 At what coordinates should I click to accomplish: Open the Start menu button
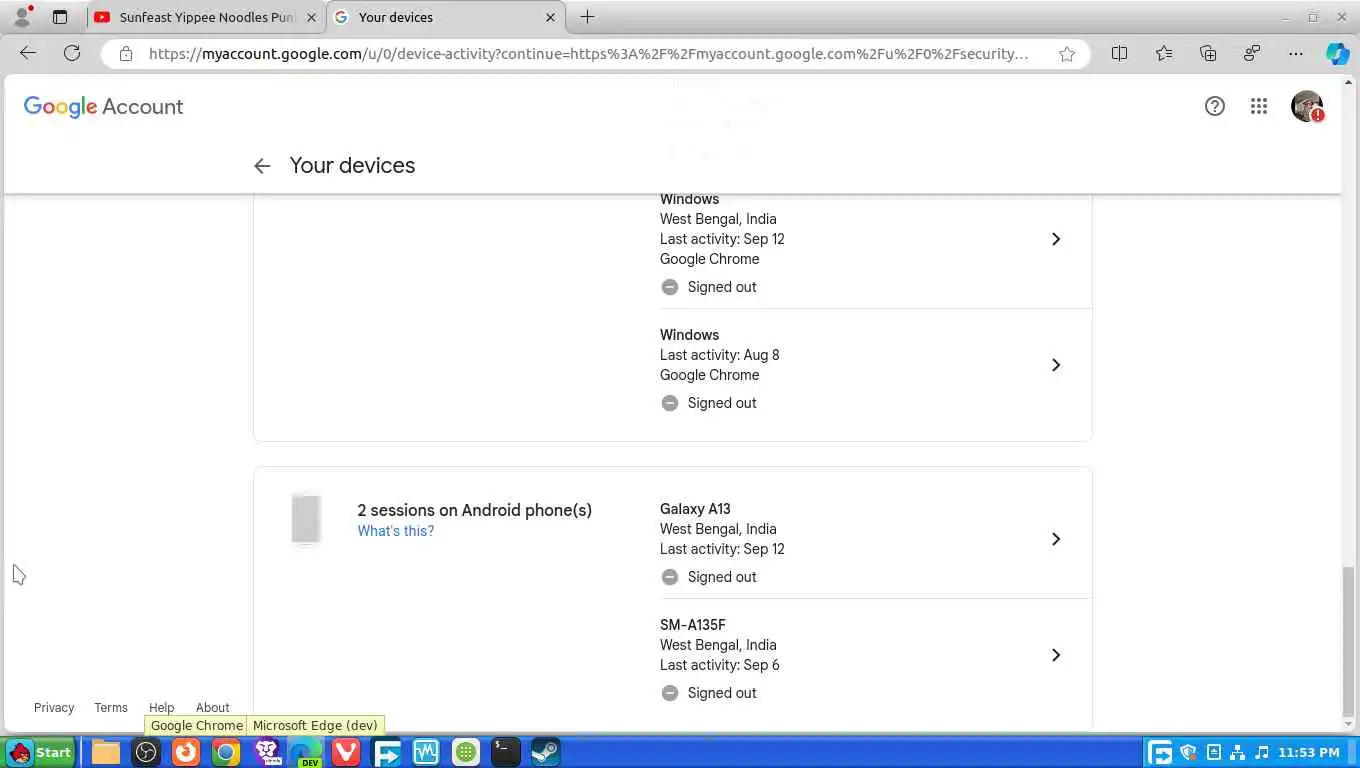[x=40, y=752]
